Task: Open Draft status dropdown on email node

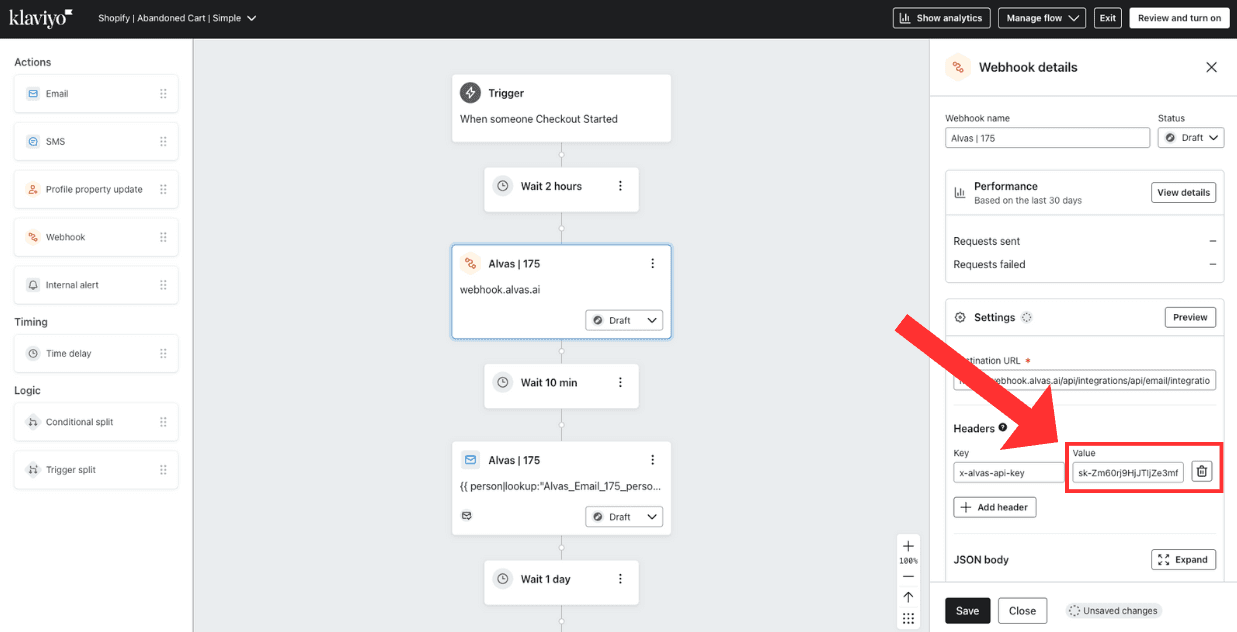Action: (x=624, y=517)
